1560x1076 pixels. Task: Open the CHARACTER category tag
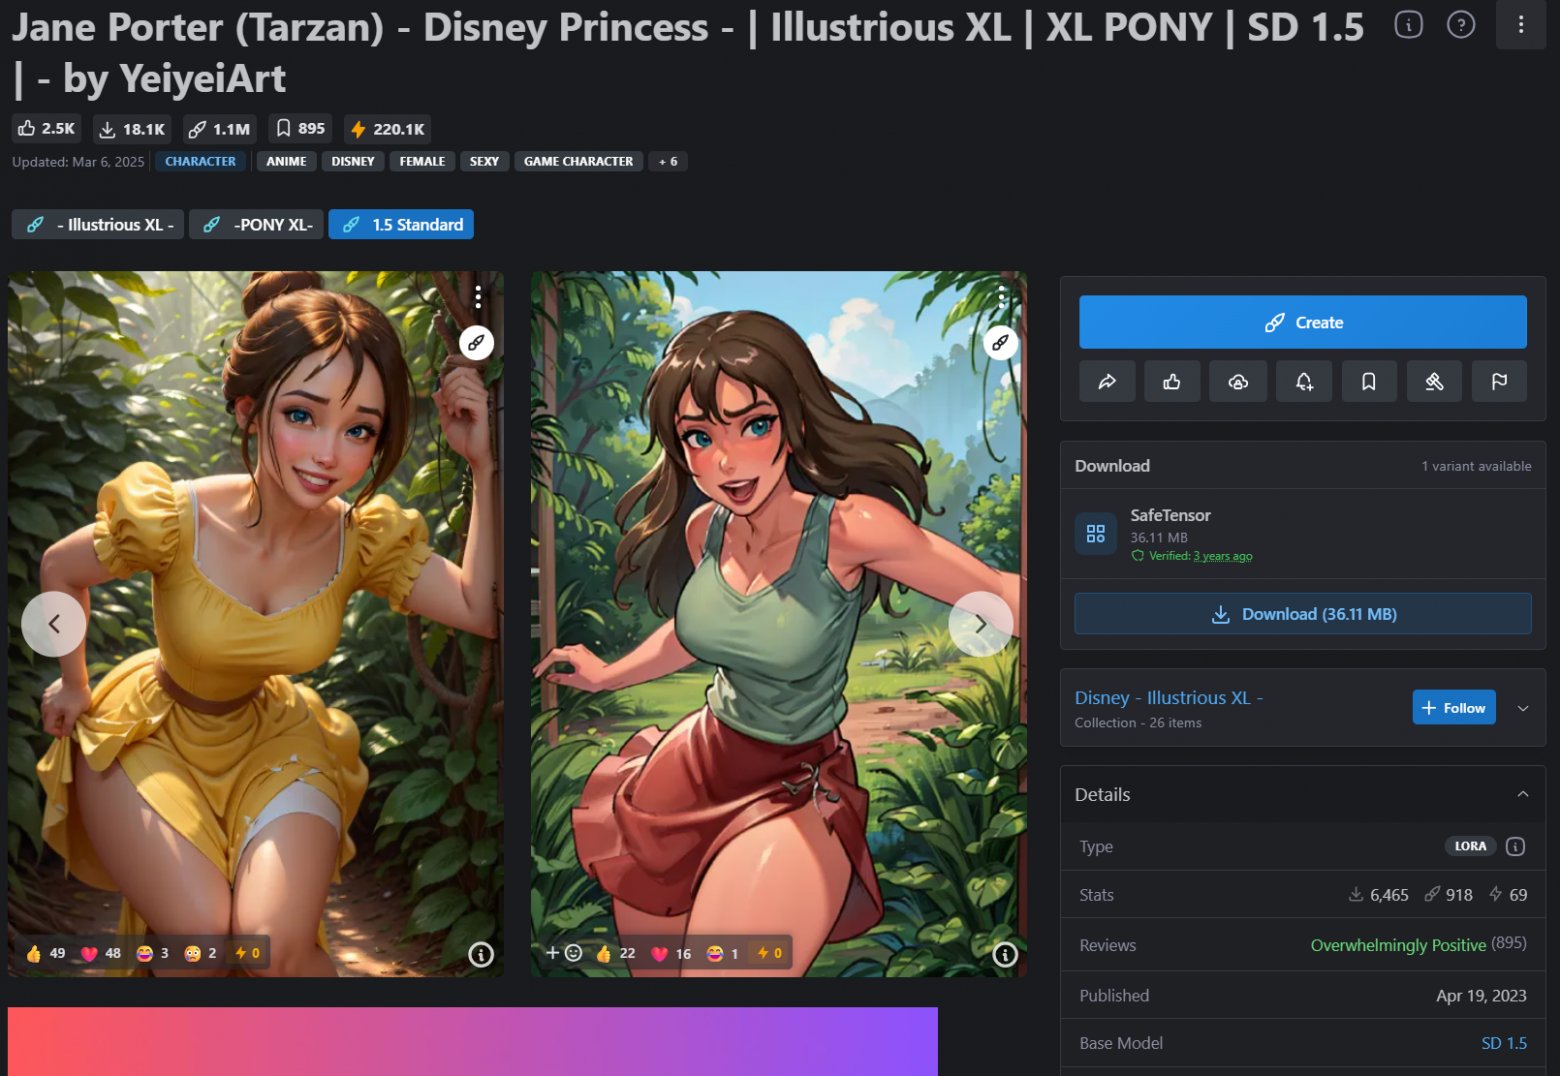click(200, 162)
